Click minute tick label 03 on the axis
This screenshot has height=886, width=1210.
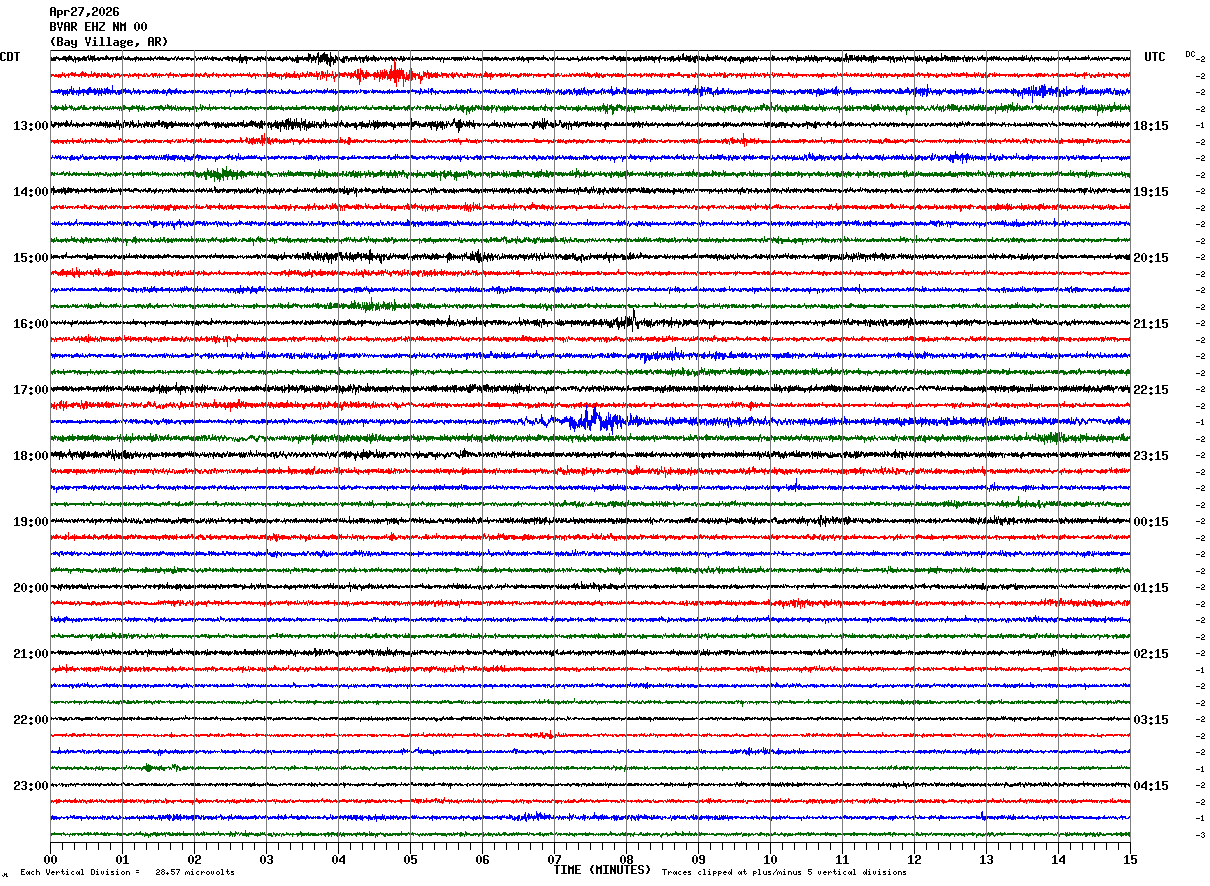(266, 859)
